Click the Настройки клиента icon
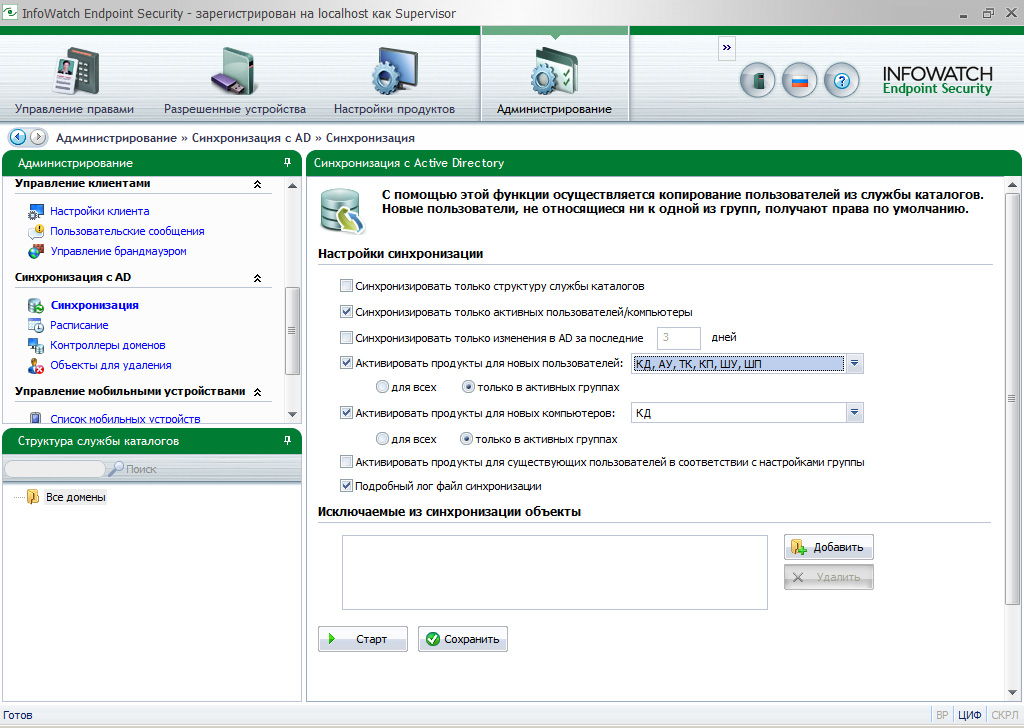Image resolution: width=1024 pixels, height=728 pixels. point(35,212)
